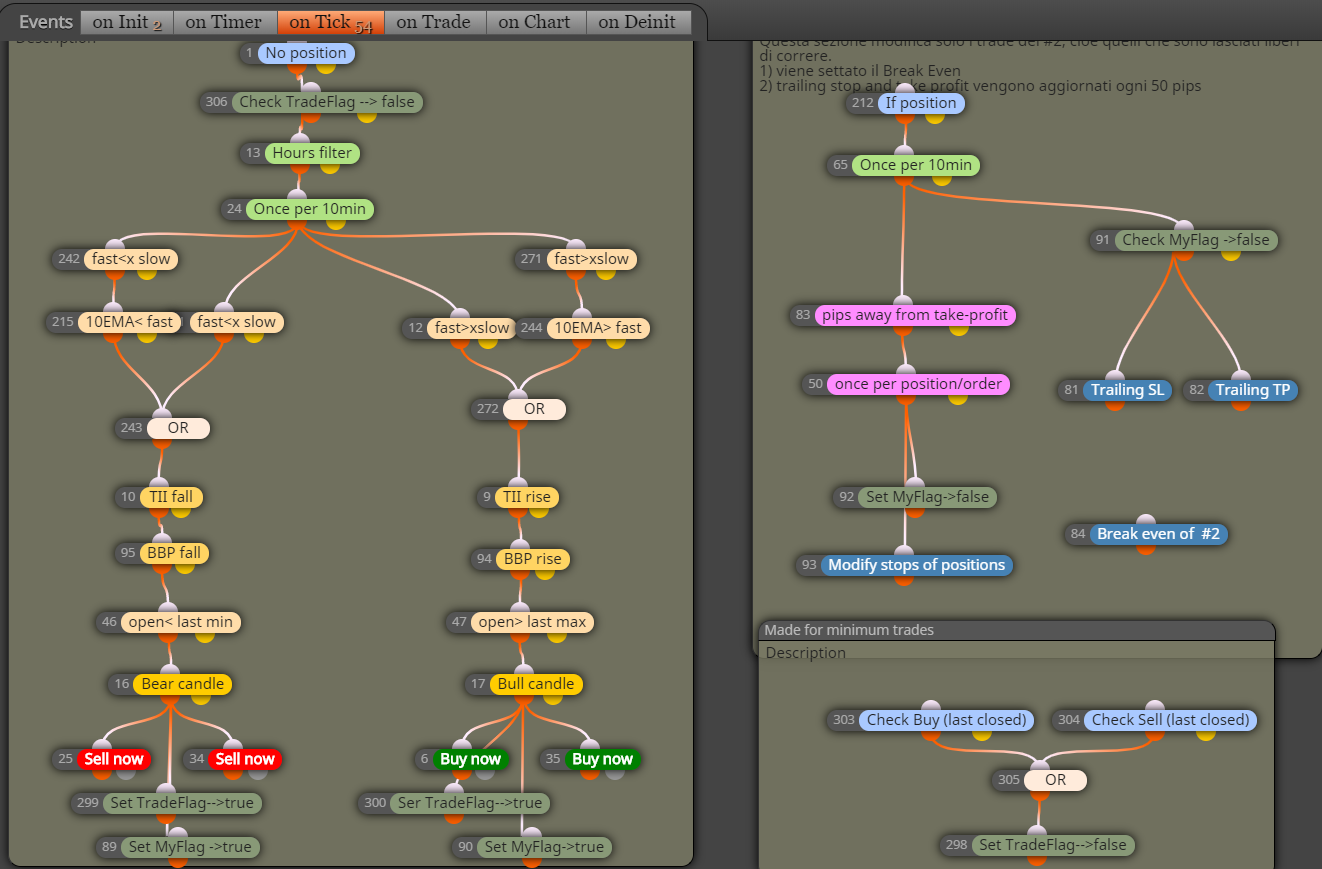Open the on Deinit events tab
The height and width of the screenshot is (869, 1322).
[x=638, y=22]
